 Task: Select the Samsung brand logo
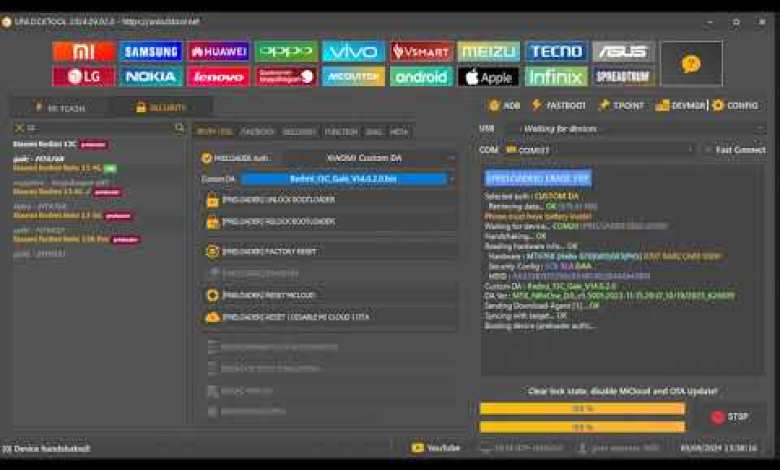[x=151, y=52]
